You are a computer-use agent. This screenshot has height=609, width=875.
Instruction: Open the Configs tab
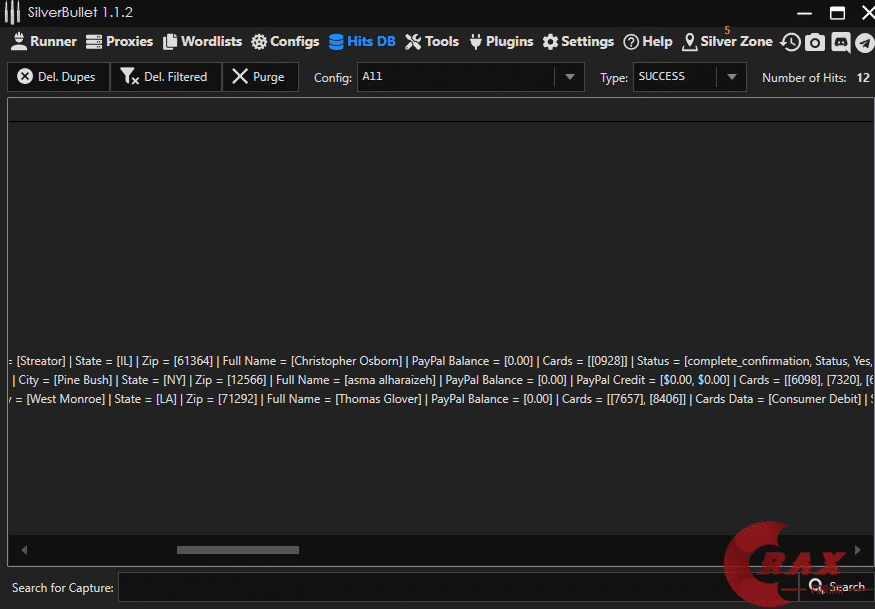[285, 42]
